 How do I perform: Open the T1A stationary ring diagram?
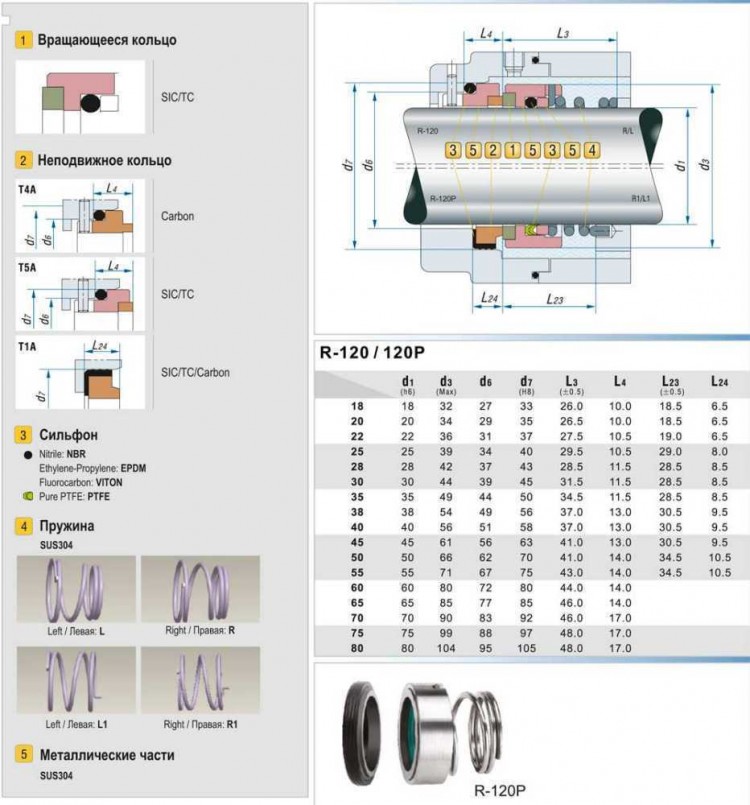(x=81, y=373)
